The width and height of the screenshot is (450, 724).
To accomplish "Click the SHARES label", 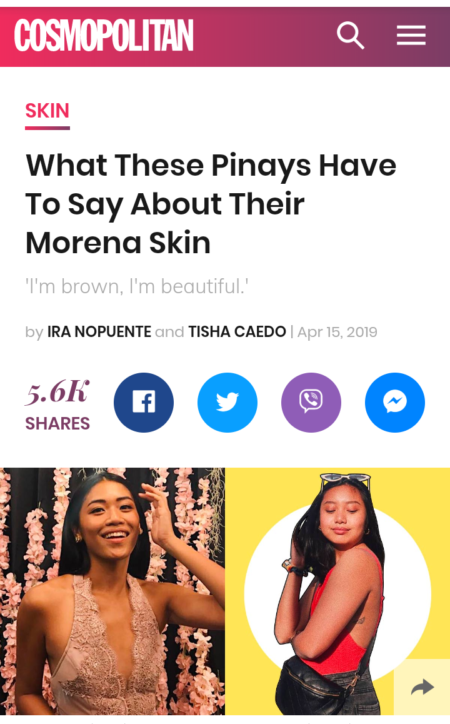I will point(57,423).
